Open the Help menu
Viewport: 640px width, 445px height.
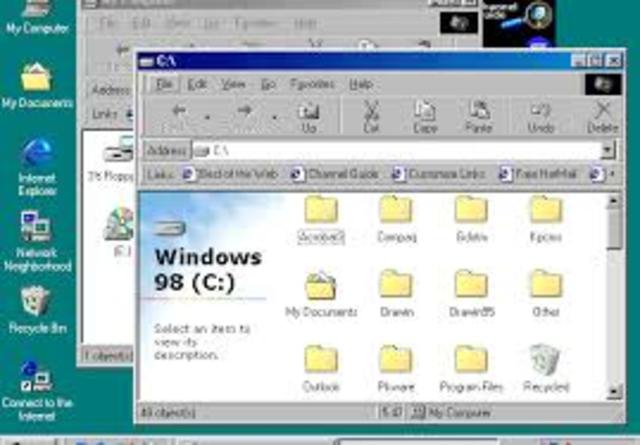(x=361, y=85)
